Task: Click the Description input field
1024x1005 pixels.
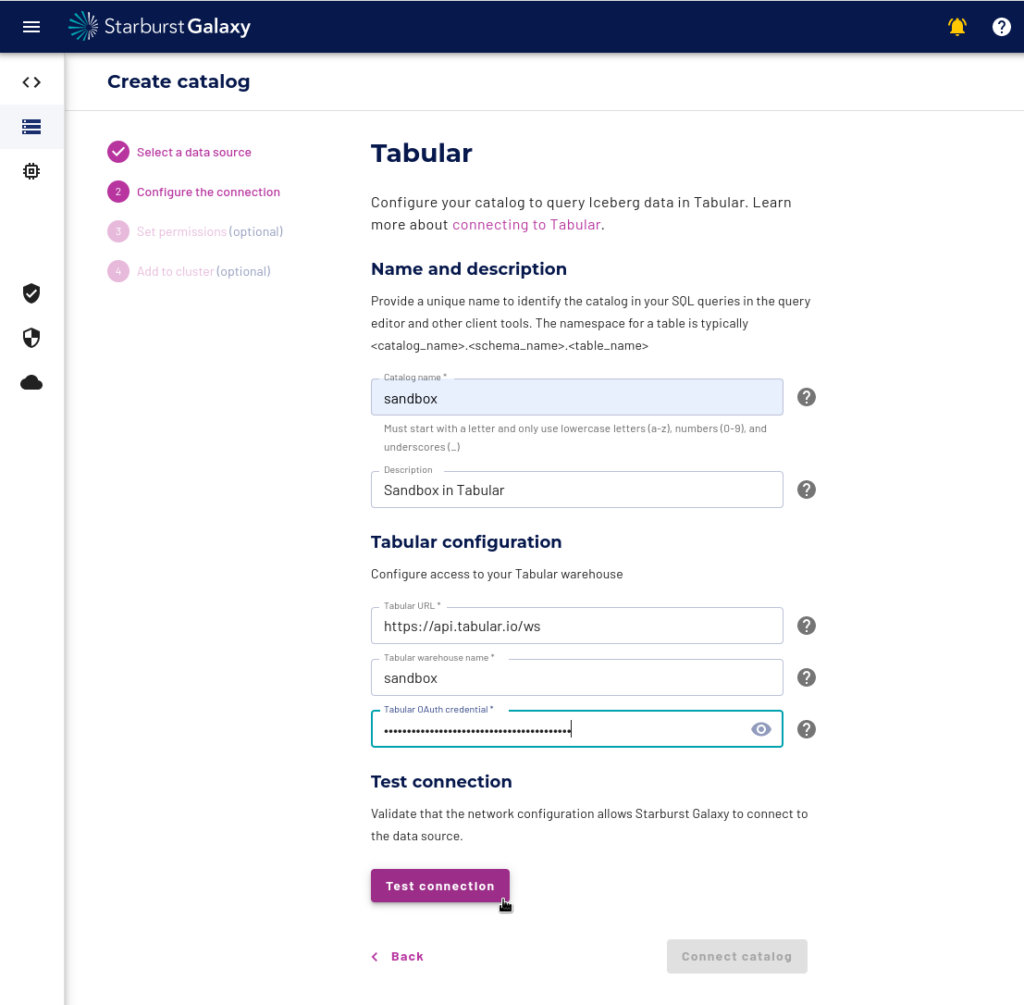Action: tap(577, 490)
